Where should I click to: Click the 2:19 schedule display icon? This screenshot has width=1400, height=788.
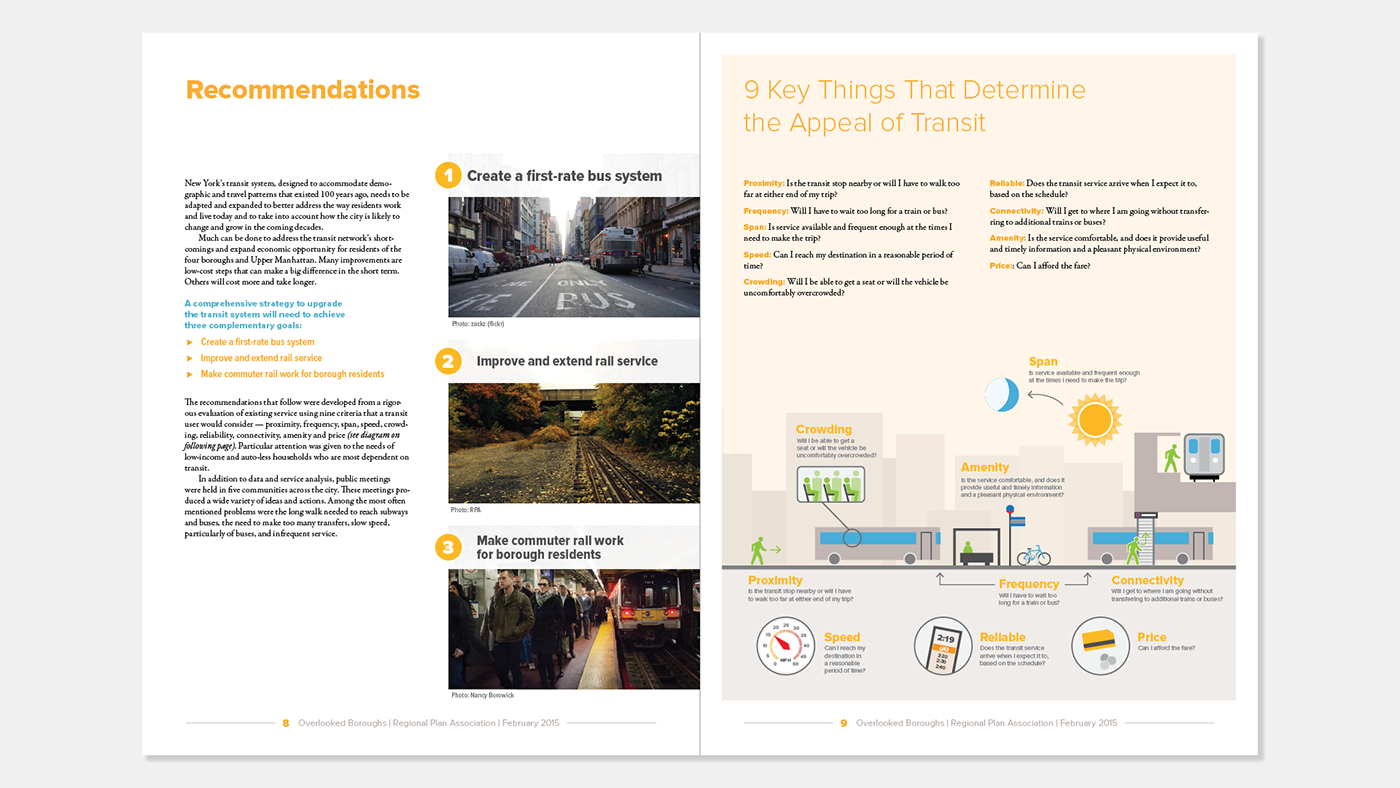pos(943,646)
